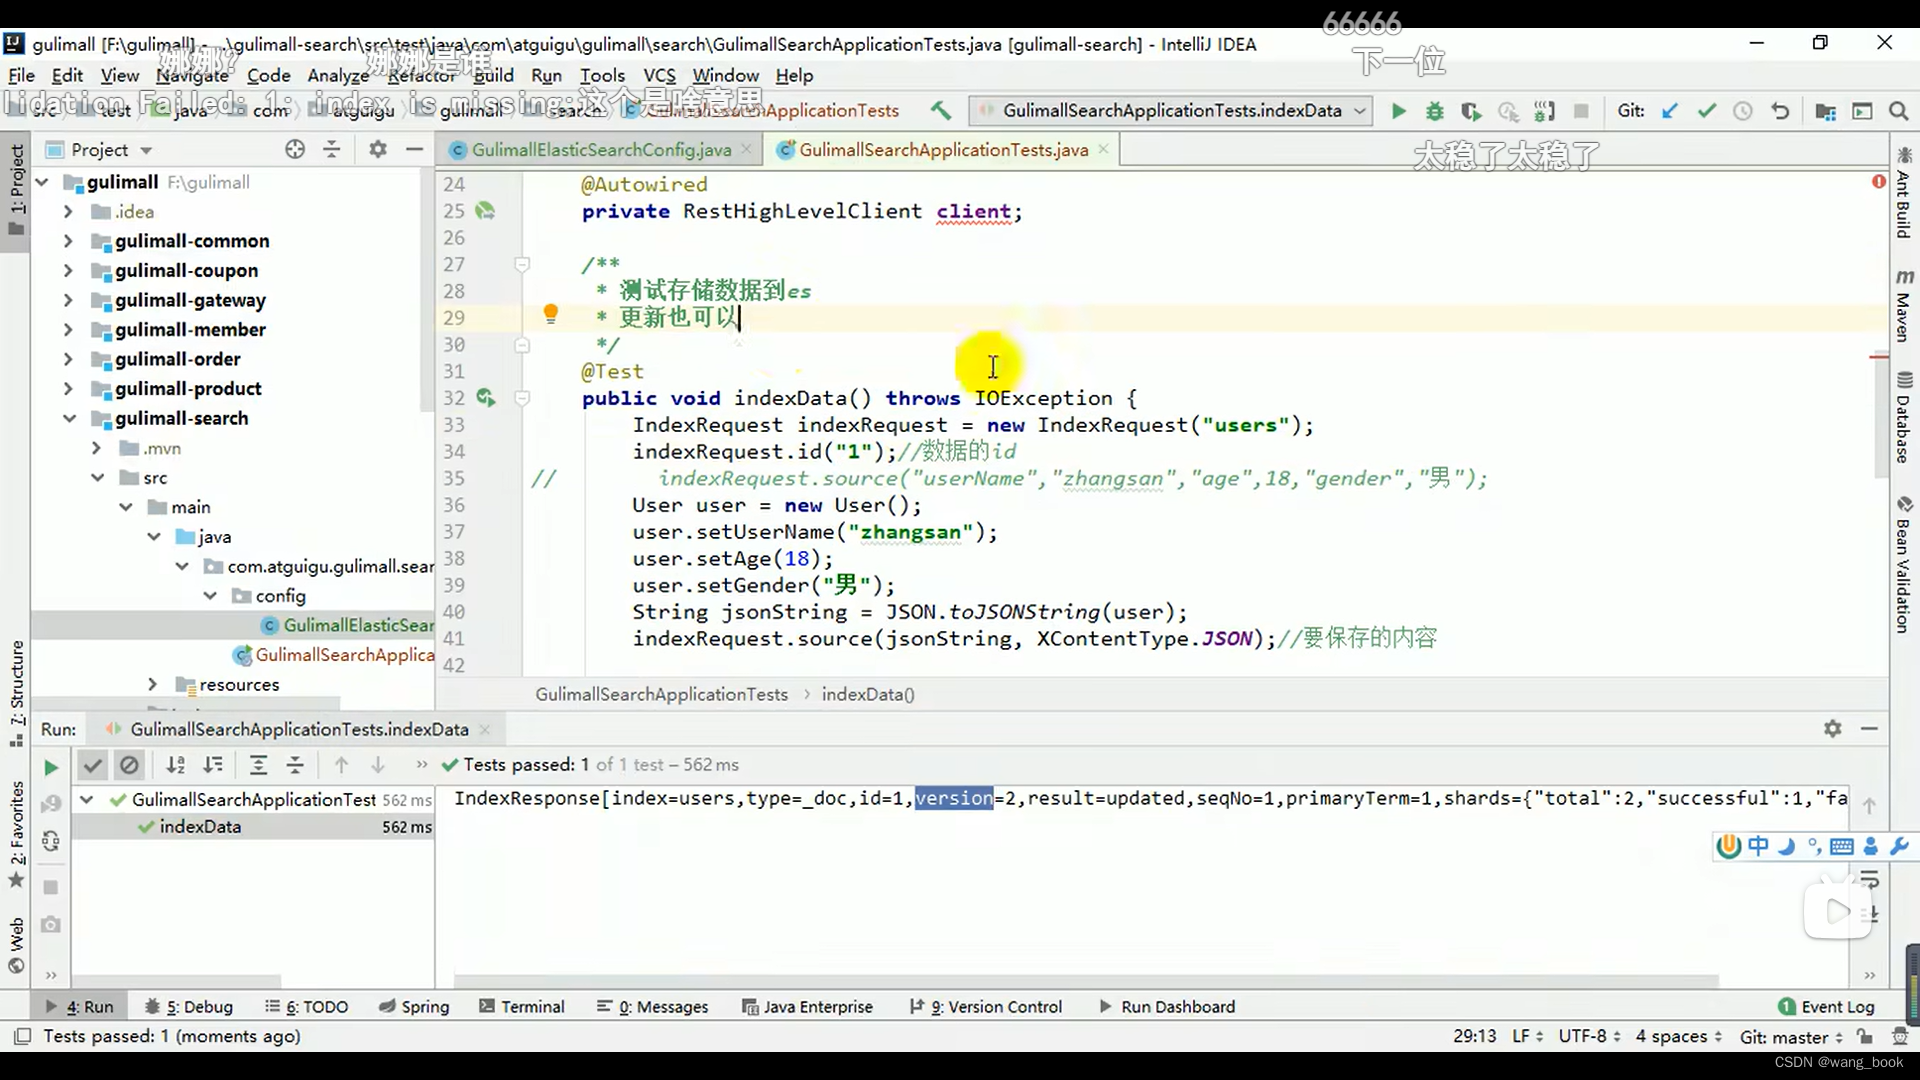Viewport: 1920px width, 1080px height.
Task: Open the 6: TODO tool window
Action: click(307, 1006)
